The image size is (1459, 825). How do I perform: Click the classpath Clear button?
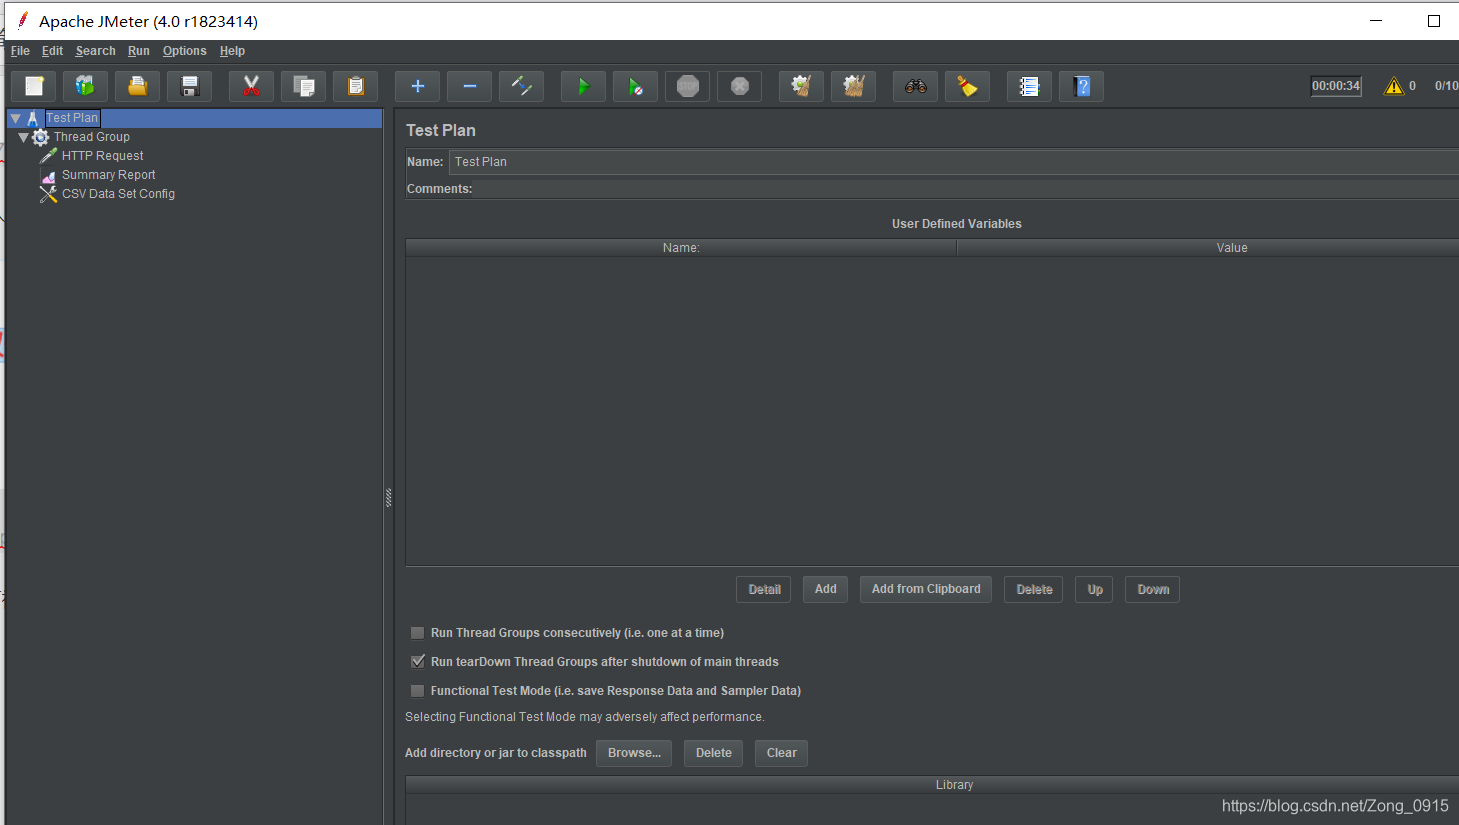pyautogui.click(x=782, y=753)
